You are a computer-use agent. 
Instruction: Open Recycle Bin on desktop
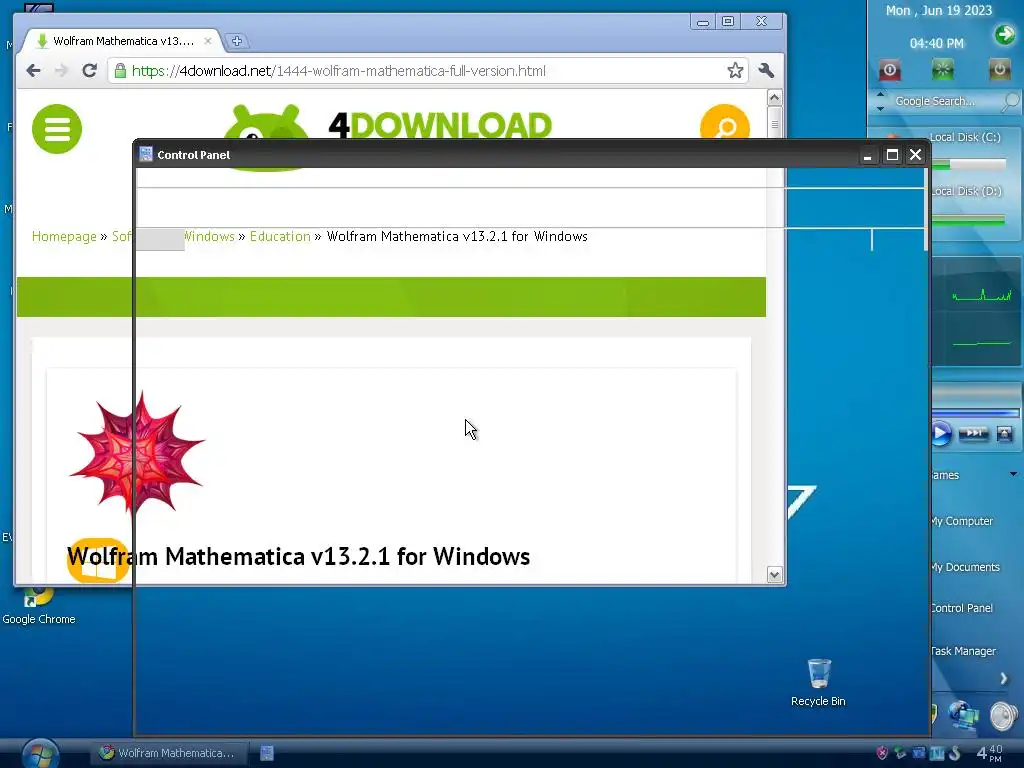coord(818,682)
